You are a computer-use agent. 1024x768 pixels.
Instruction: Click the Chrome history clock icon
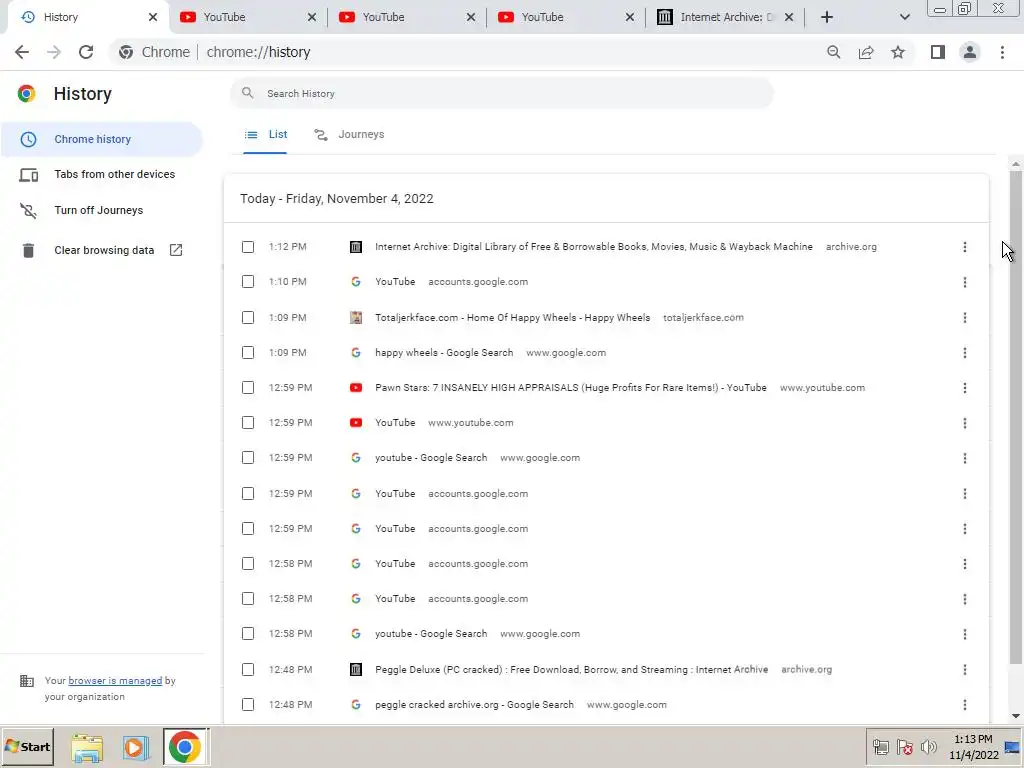pos(28,139)
